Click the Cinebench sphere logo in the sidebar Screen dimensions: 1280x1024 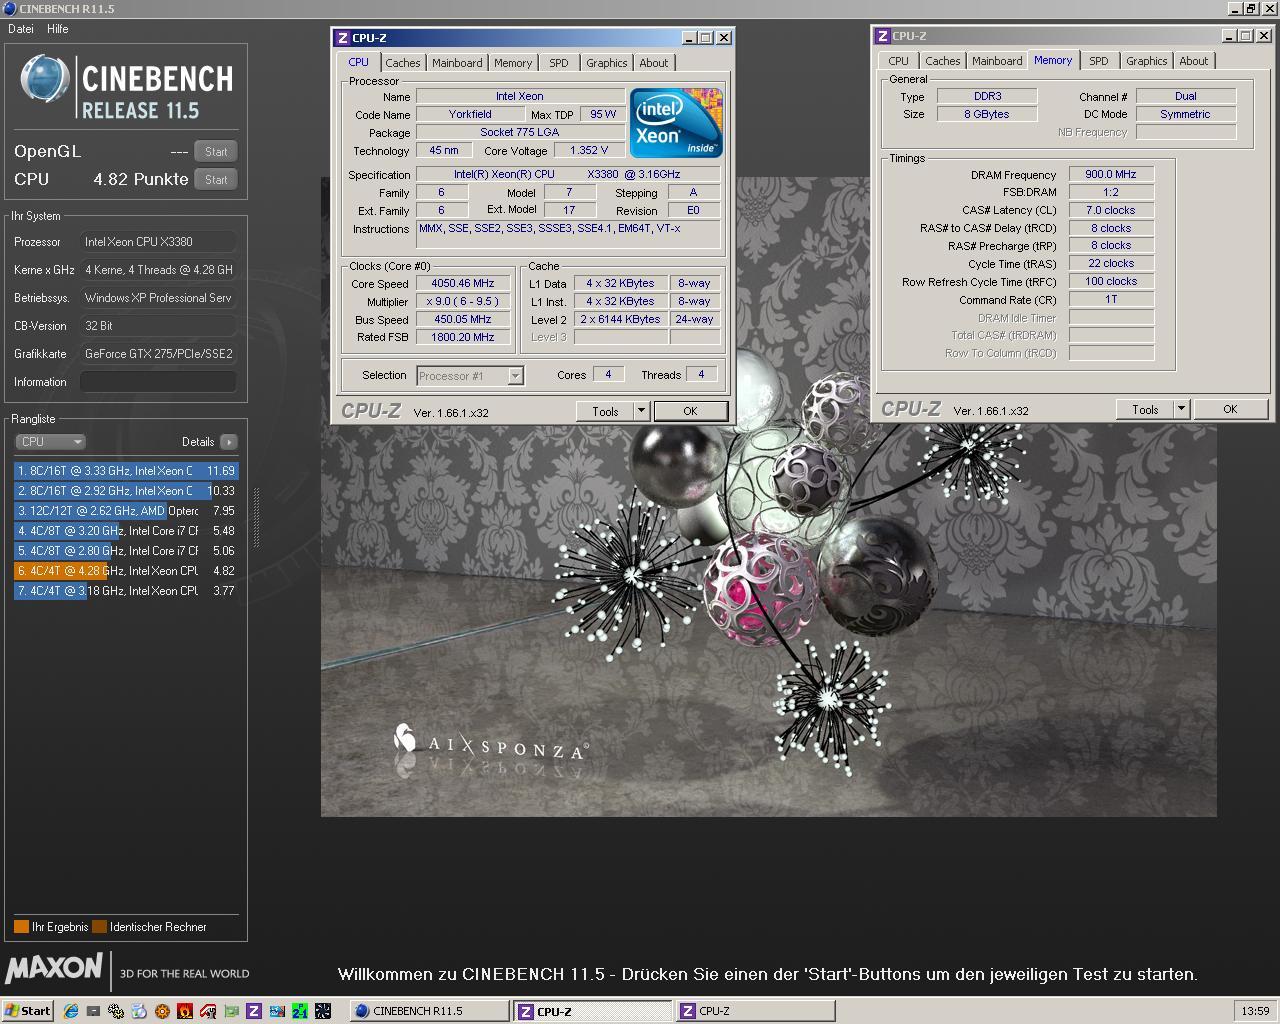tap(45, 80)
